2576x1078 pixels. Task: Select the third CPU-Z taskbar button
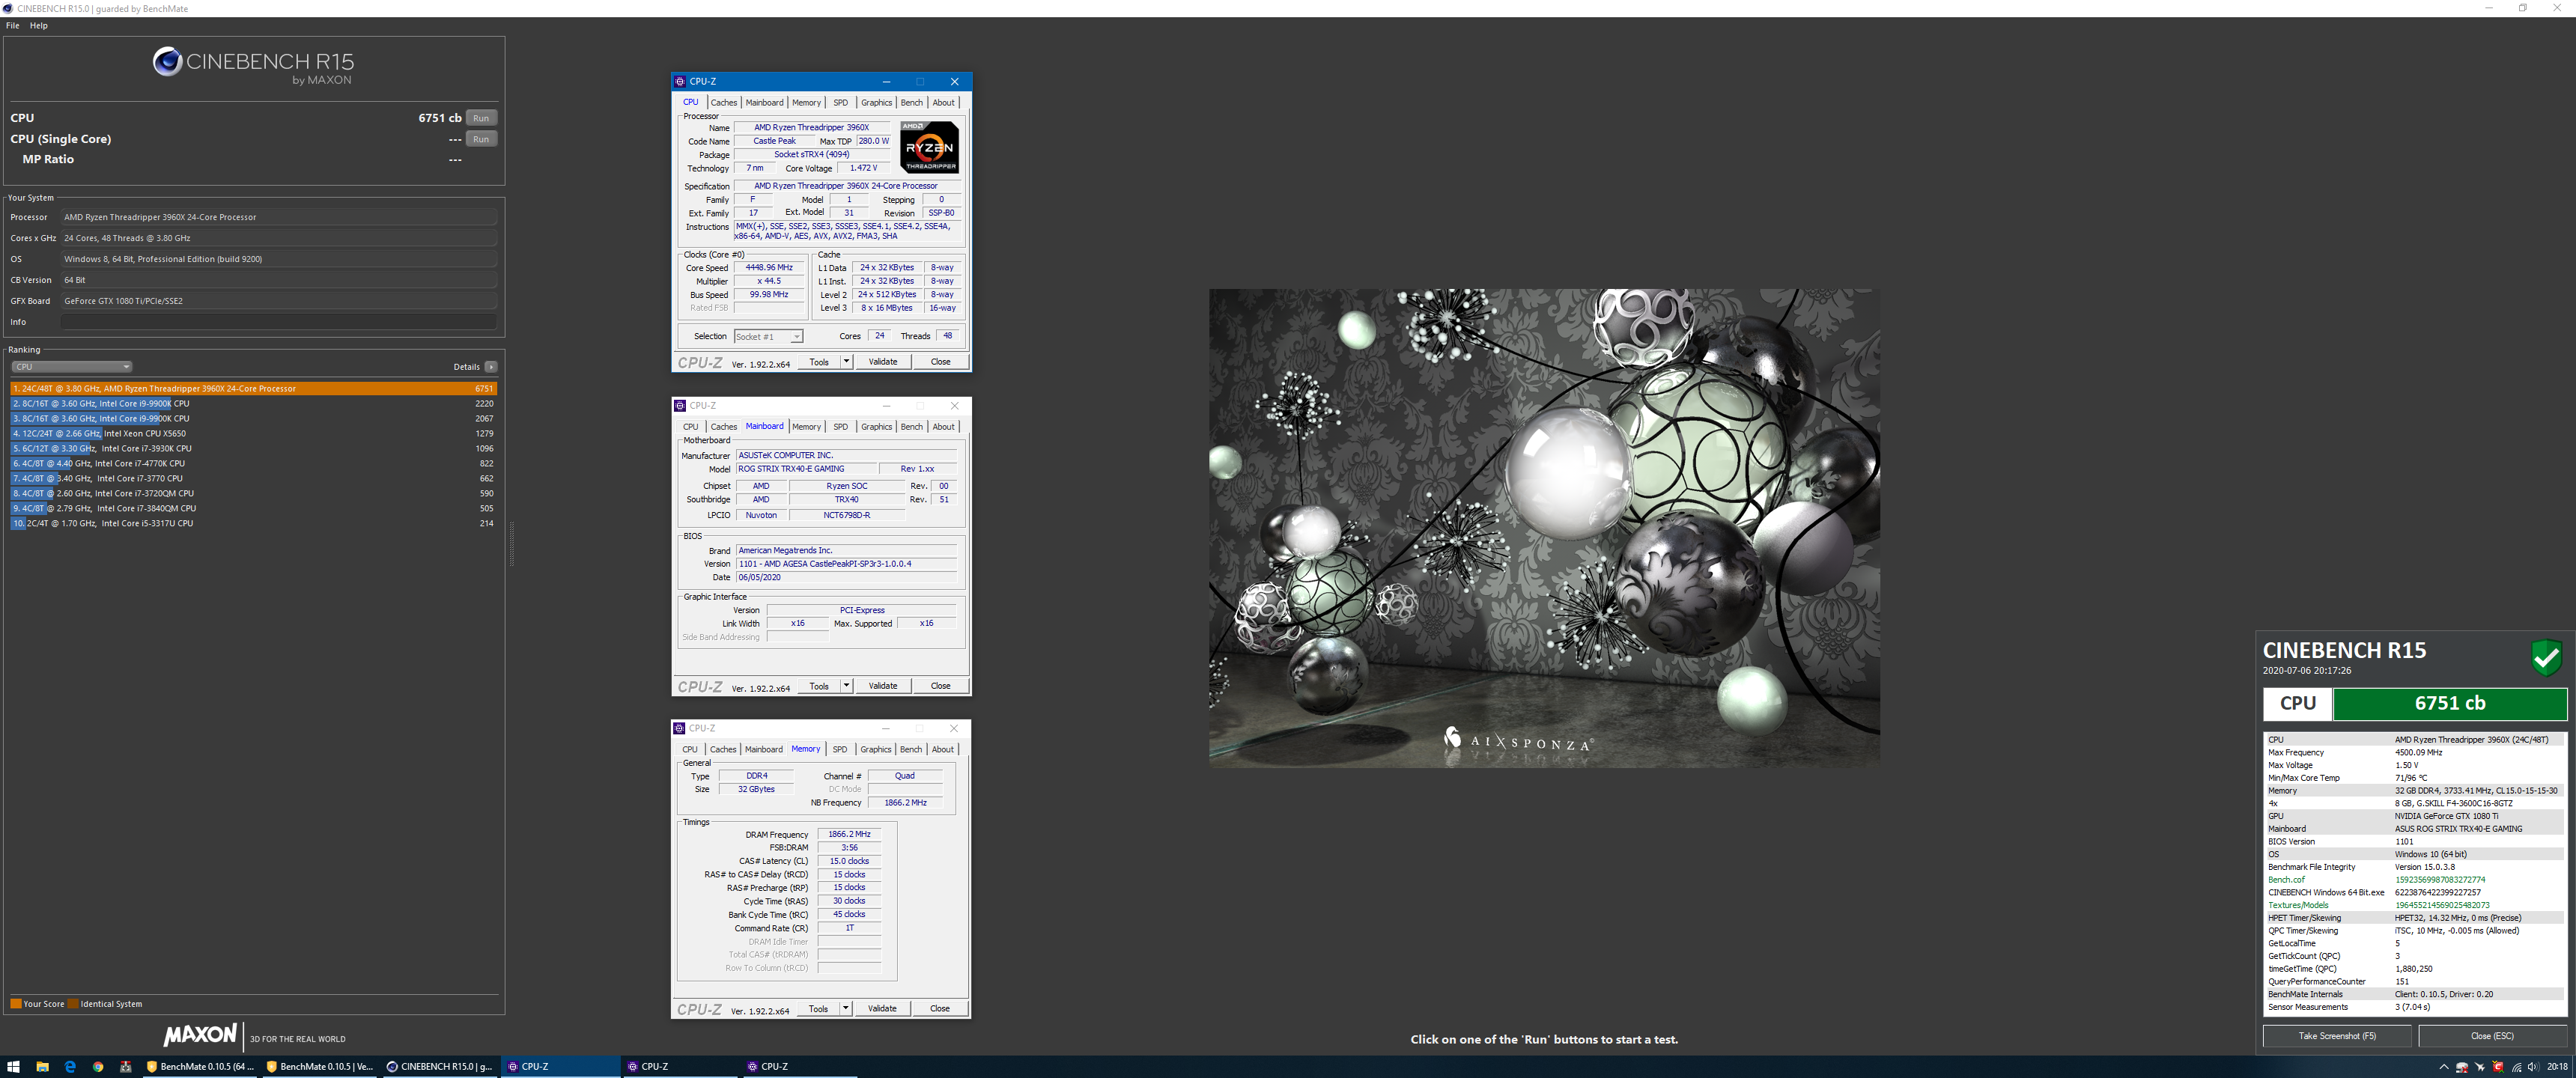(800, 1066)
